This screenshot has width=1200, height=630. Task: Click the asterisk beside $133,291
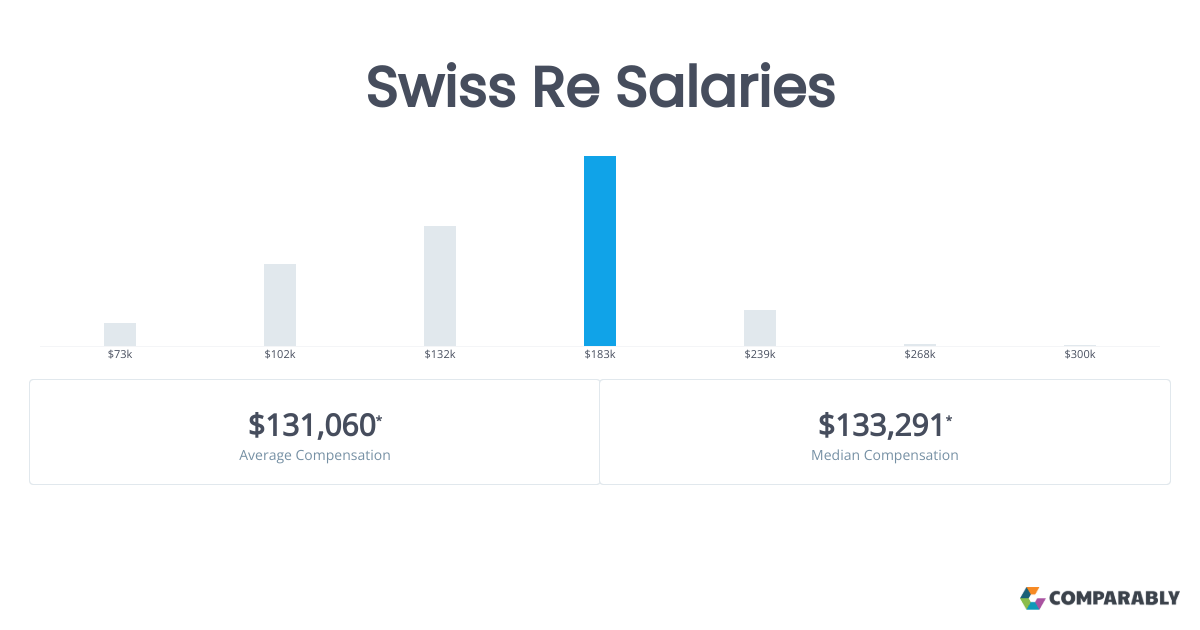pyautogui.click(x=949, y=418)
